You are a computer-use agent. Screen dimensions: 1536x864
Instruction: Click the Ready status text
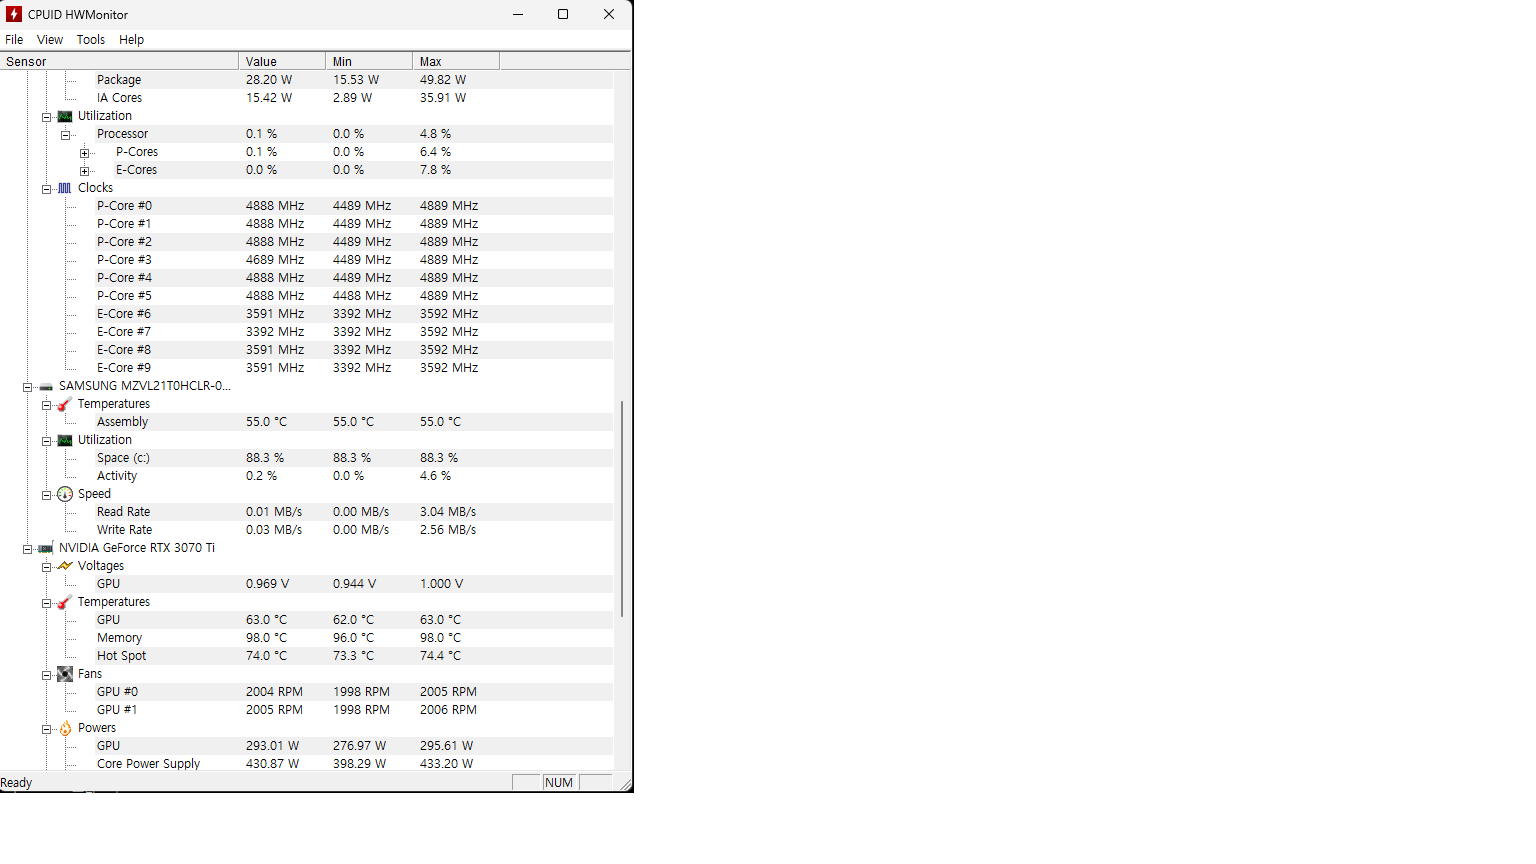[x=16, y=783]
